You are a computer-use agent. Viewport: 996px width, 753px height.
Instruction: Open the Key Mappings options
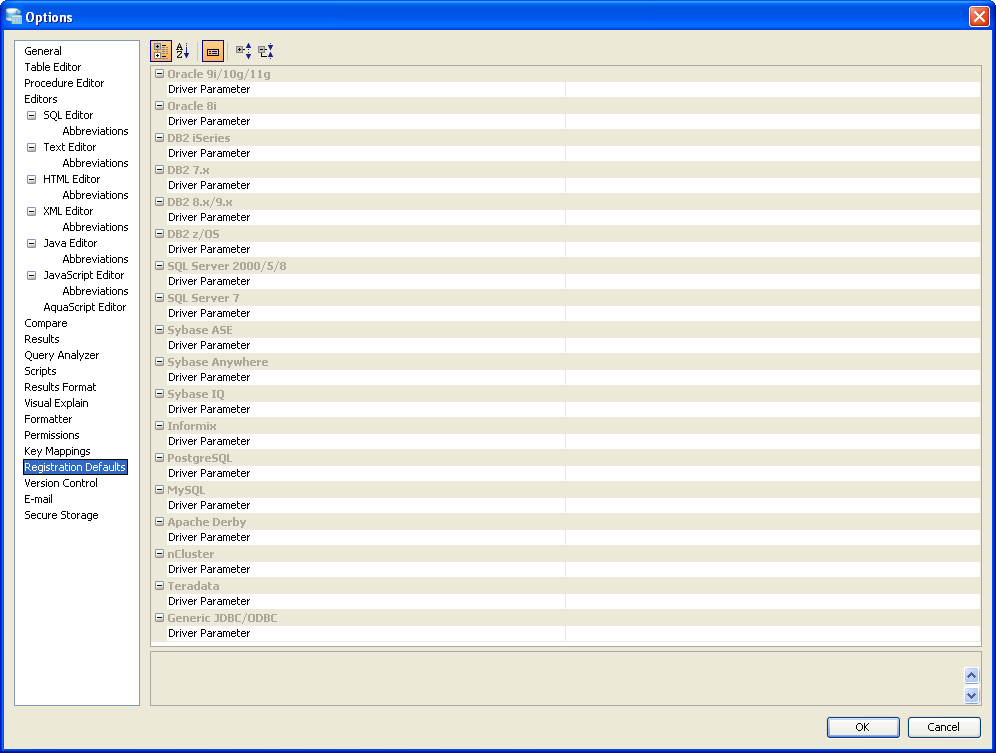point(57,451)
